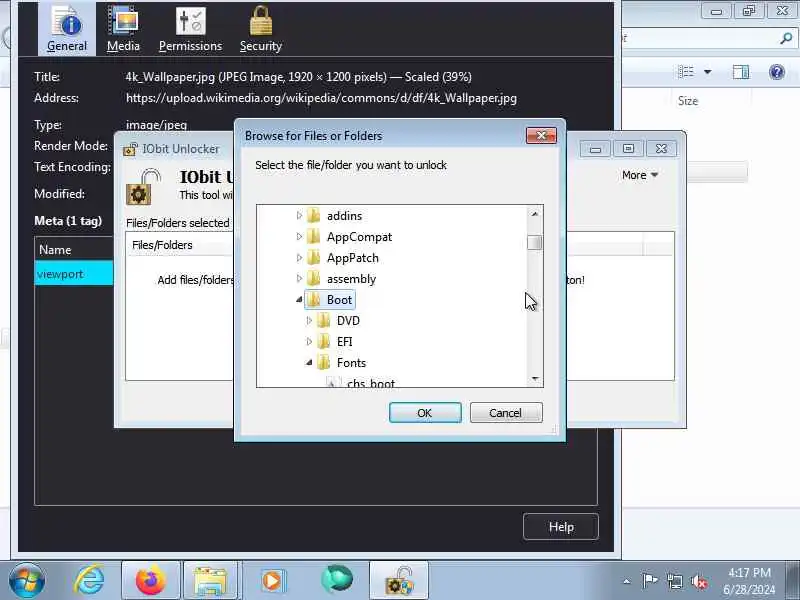Click the DVD folder label
This screenshot has height=600, width=800.
[x=348, y=320]
